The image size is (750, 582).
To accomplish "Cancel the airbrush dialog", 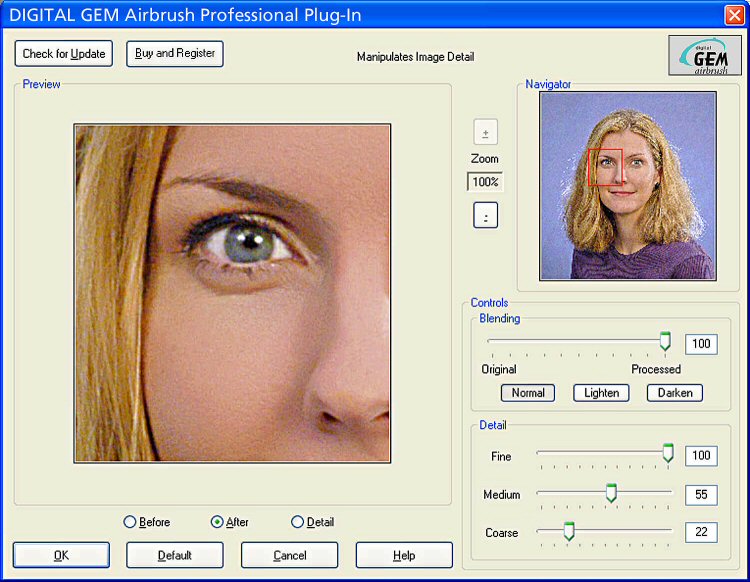I will [289, 555].
